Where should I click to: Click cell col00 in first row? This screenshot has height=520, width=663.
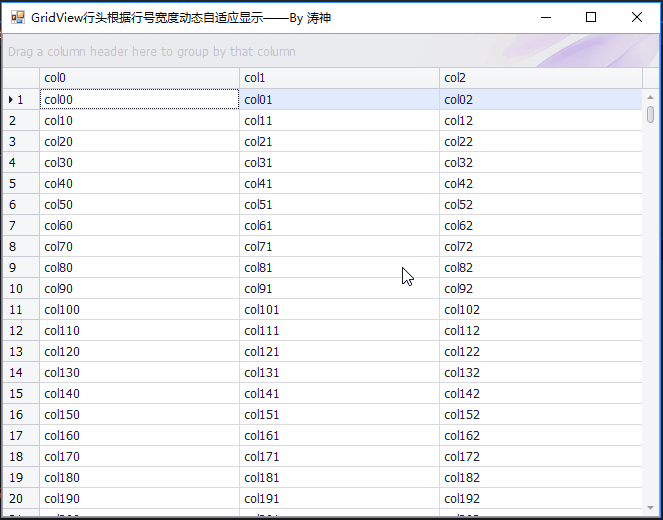coord(139,99)
